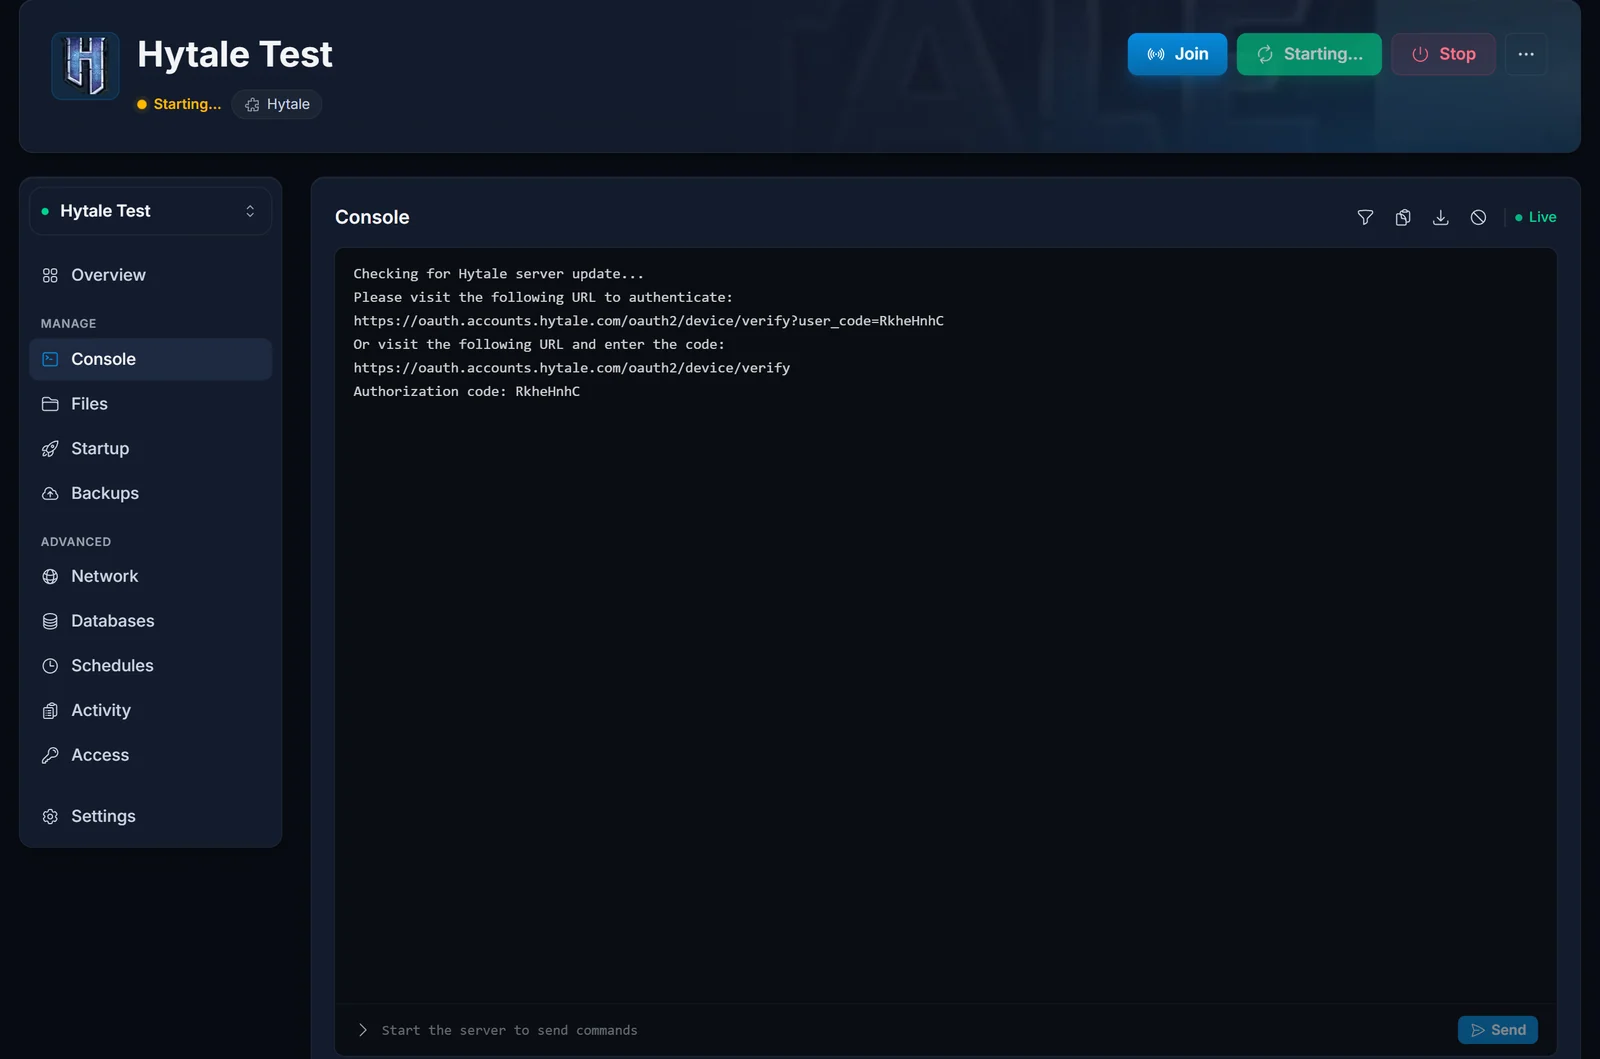Viewport: 1600px width, 1059px height.
Task: Click the oauth2/device/verify URL without code
Action: [x=571, y=368]
